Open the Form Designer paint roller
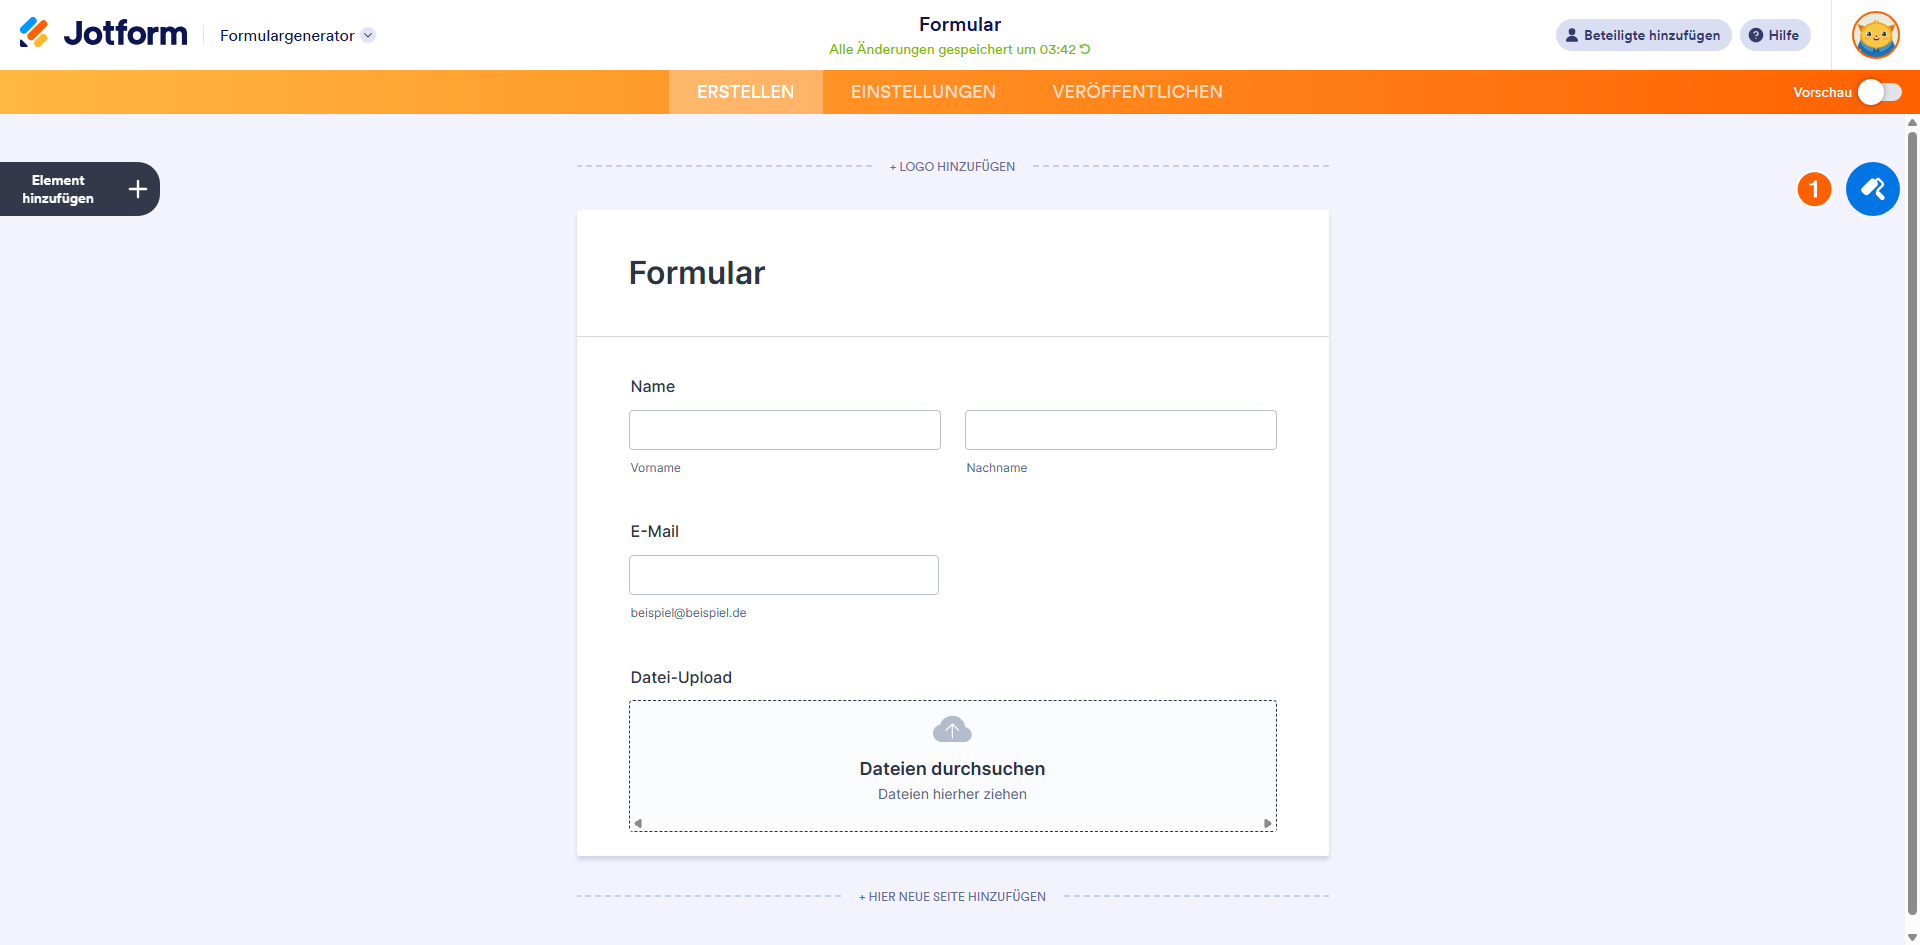 pos(1872,189)
